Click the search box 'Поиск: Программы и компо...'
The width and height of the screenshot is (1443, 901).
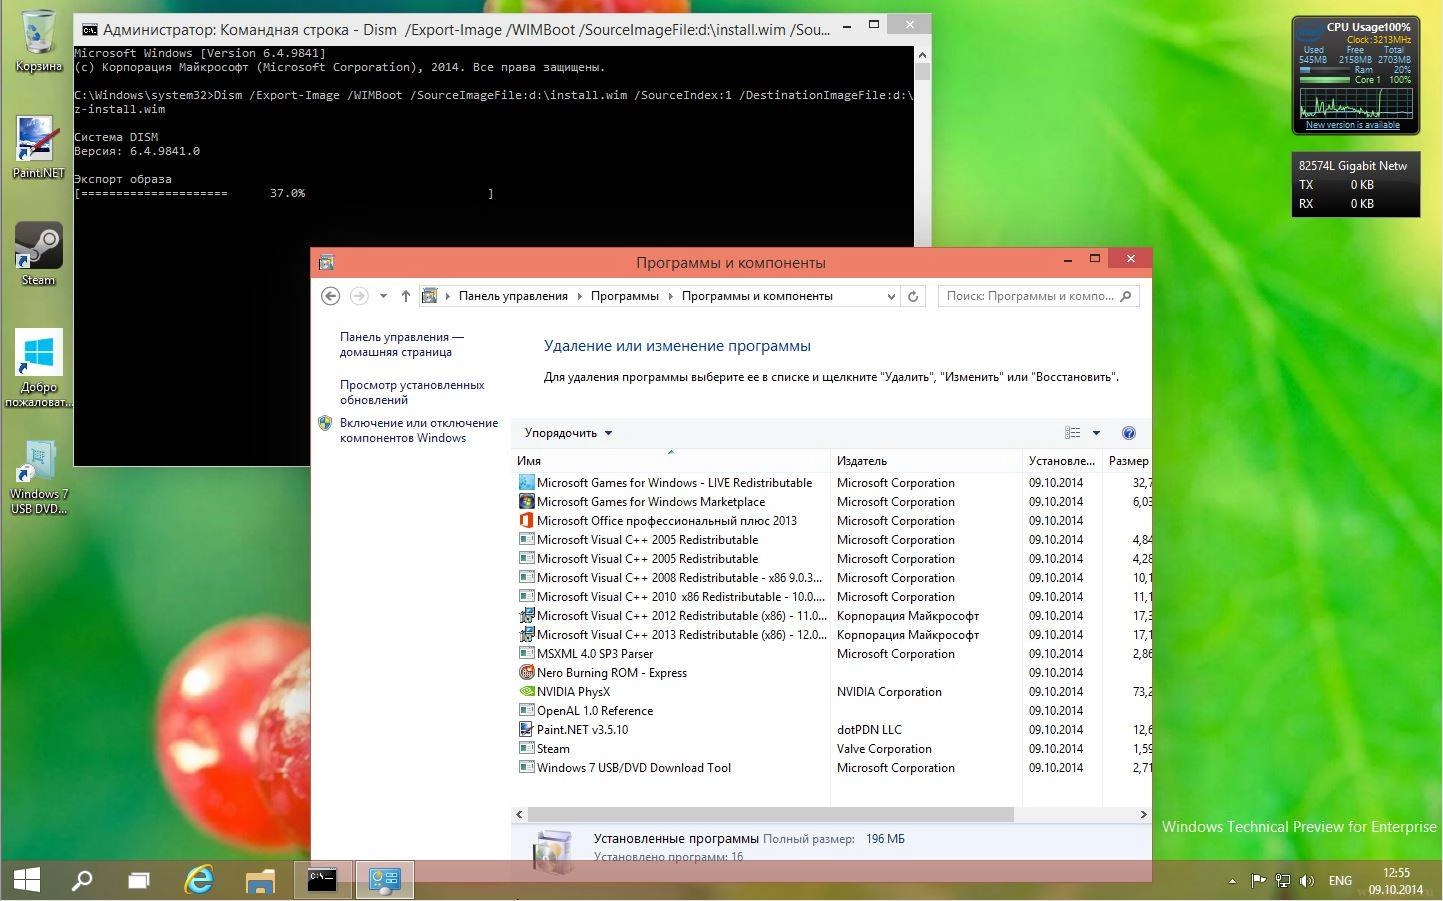click(x=1038, y=296)
